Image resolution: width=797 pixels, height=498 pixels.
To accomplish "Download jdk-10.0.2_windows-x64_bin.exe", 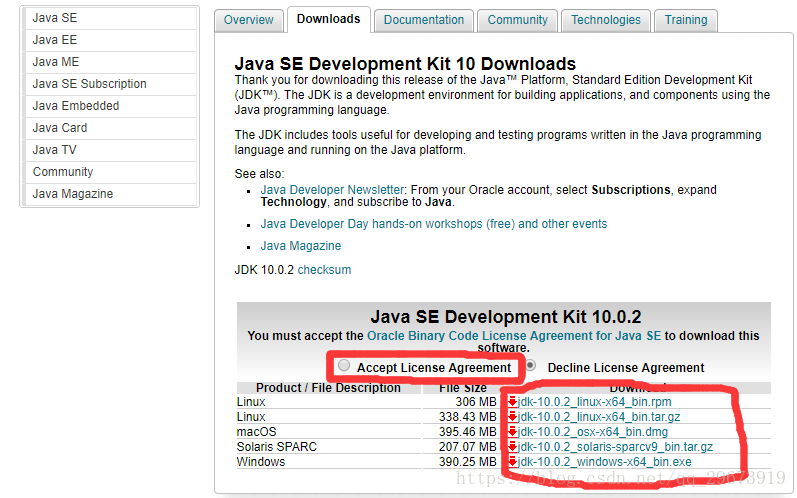I will (604, 462).
